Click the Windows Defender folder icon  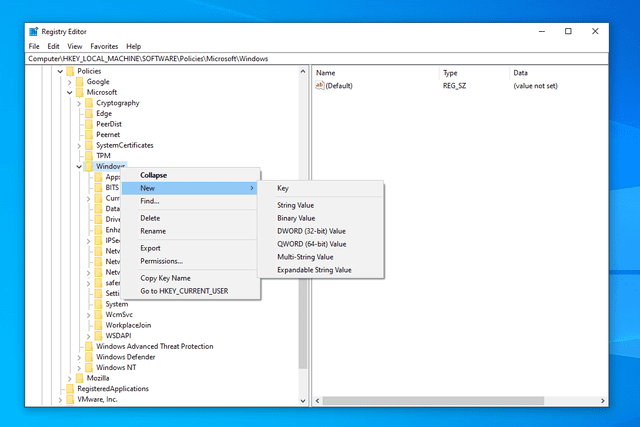pyautogui.click(x=89, y=357)
